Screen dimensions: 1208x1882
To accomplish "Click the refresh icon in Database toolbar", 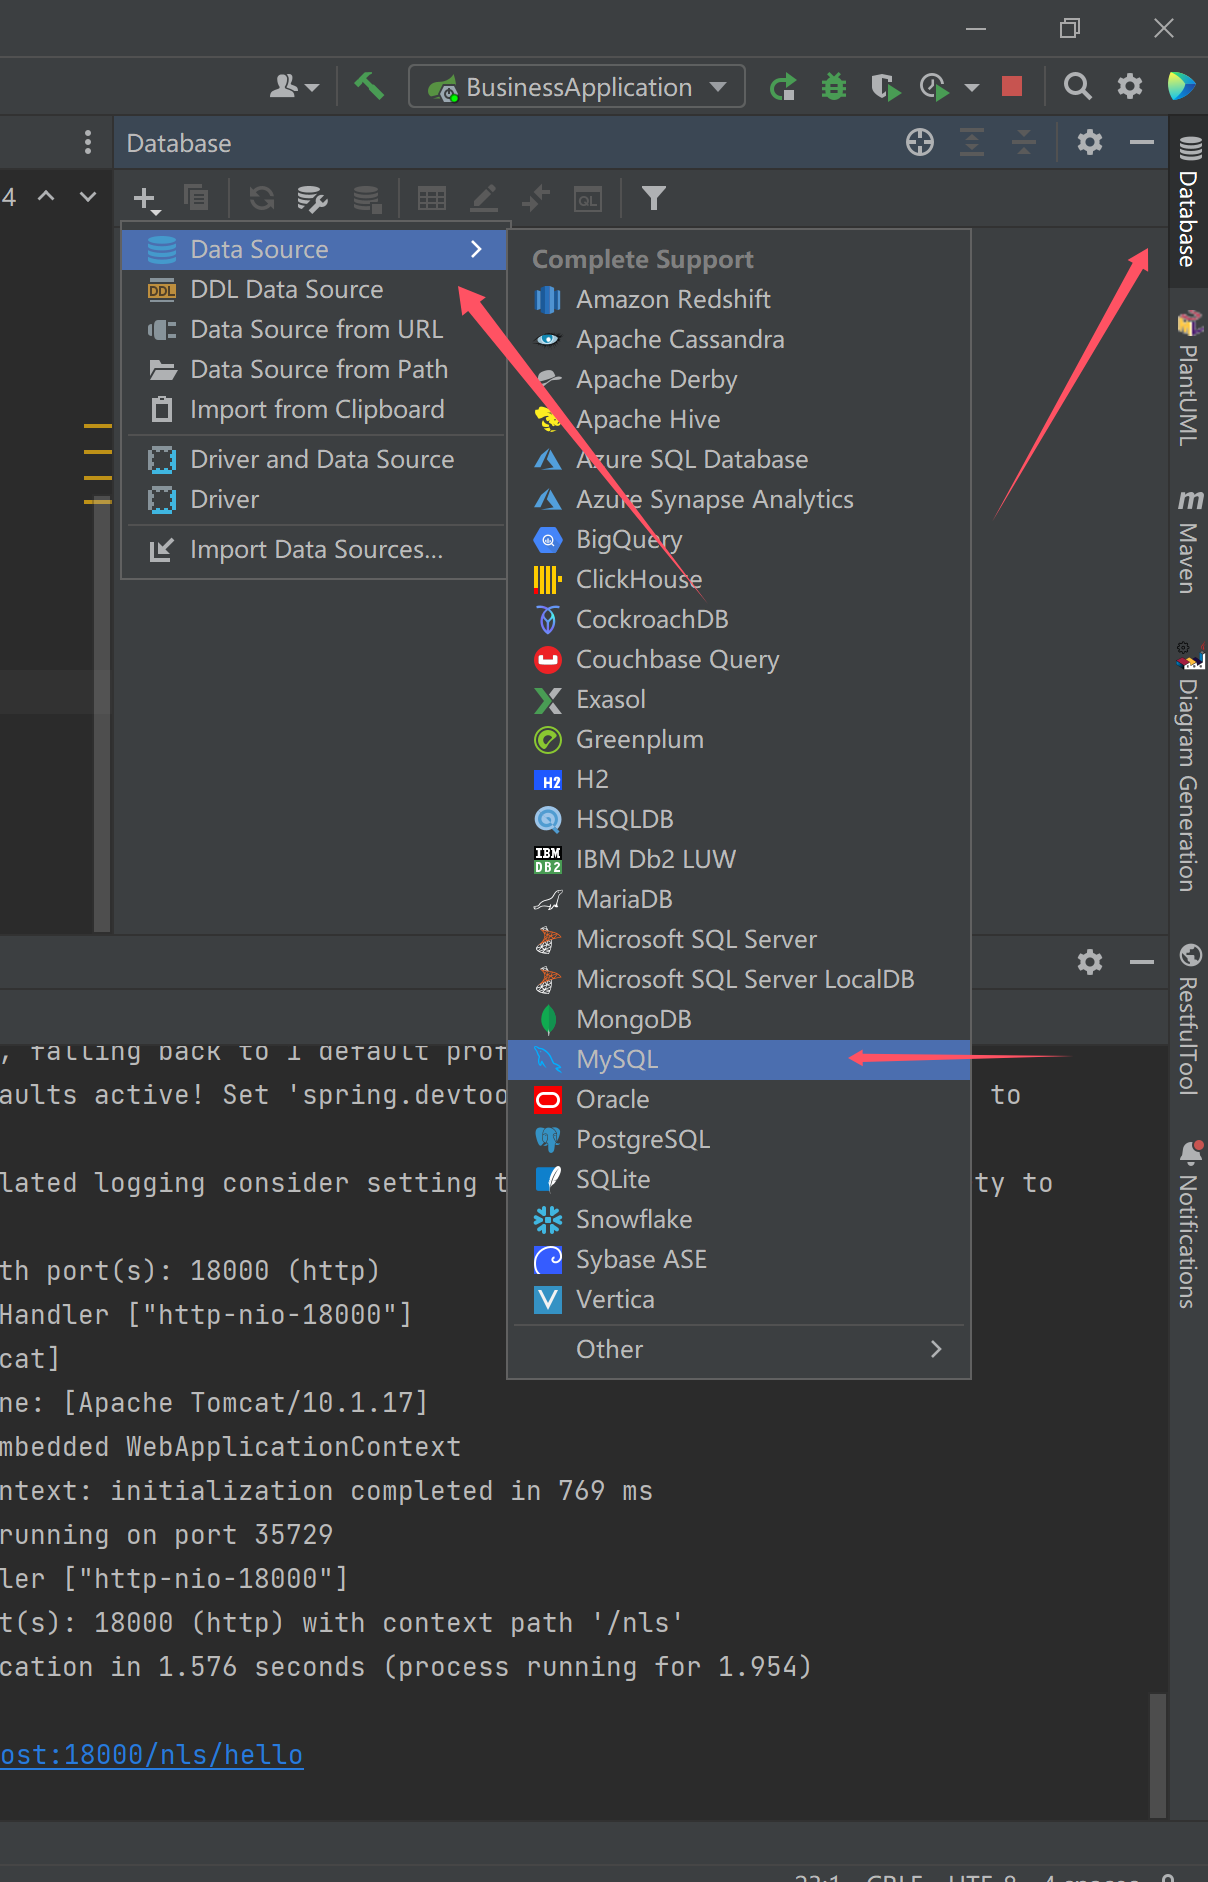I will pos(262,198).
